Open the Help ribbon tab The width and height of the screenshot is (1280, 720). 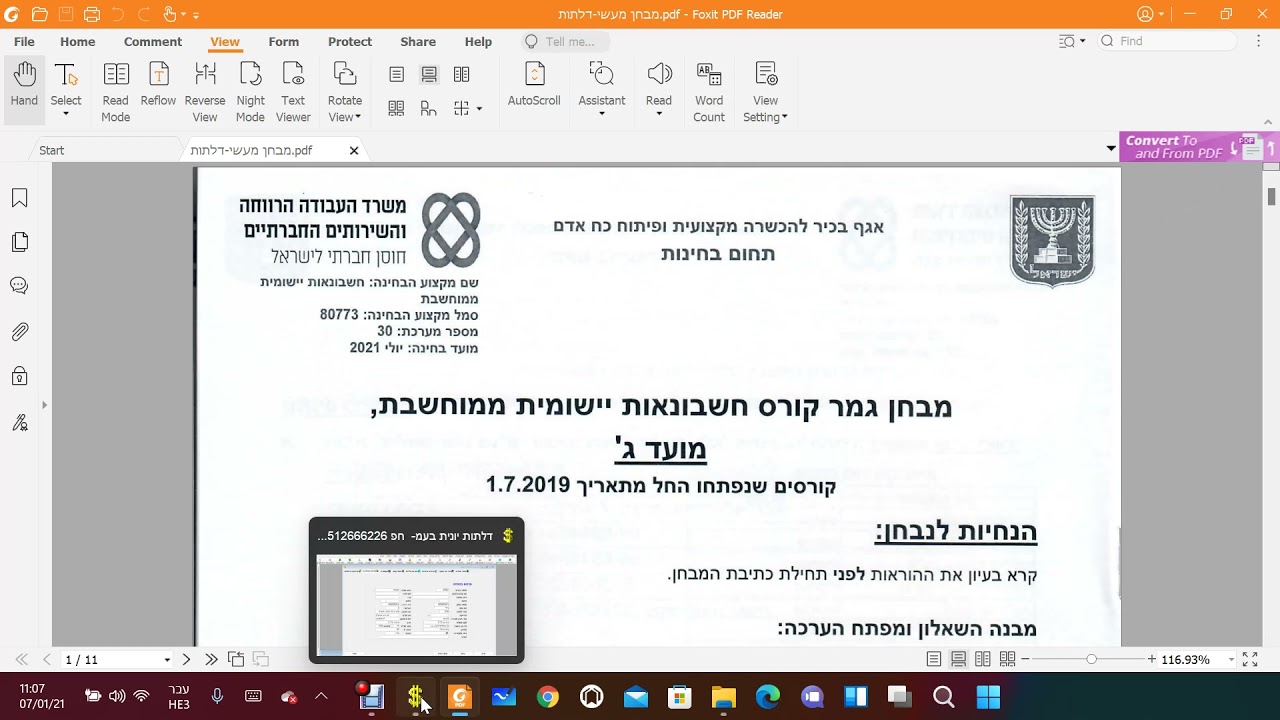click(478, 42)
